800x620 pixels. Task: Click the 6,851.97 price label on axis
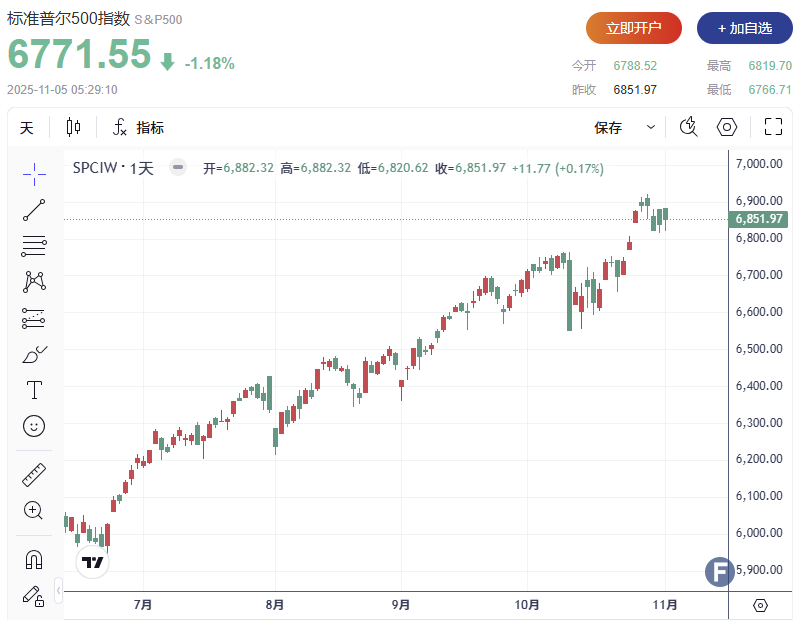click(x=759, y=219)
